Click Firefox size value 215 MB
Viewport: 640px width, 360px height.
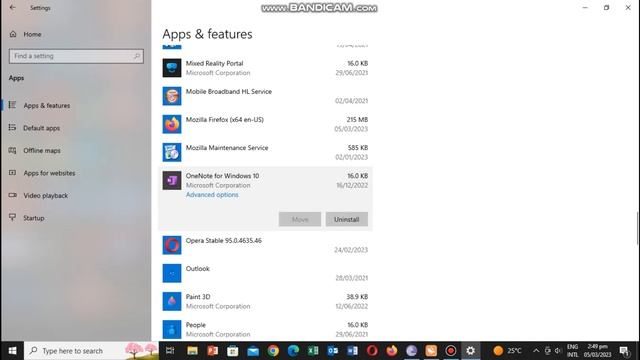coord(357,120)
